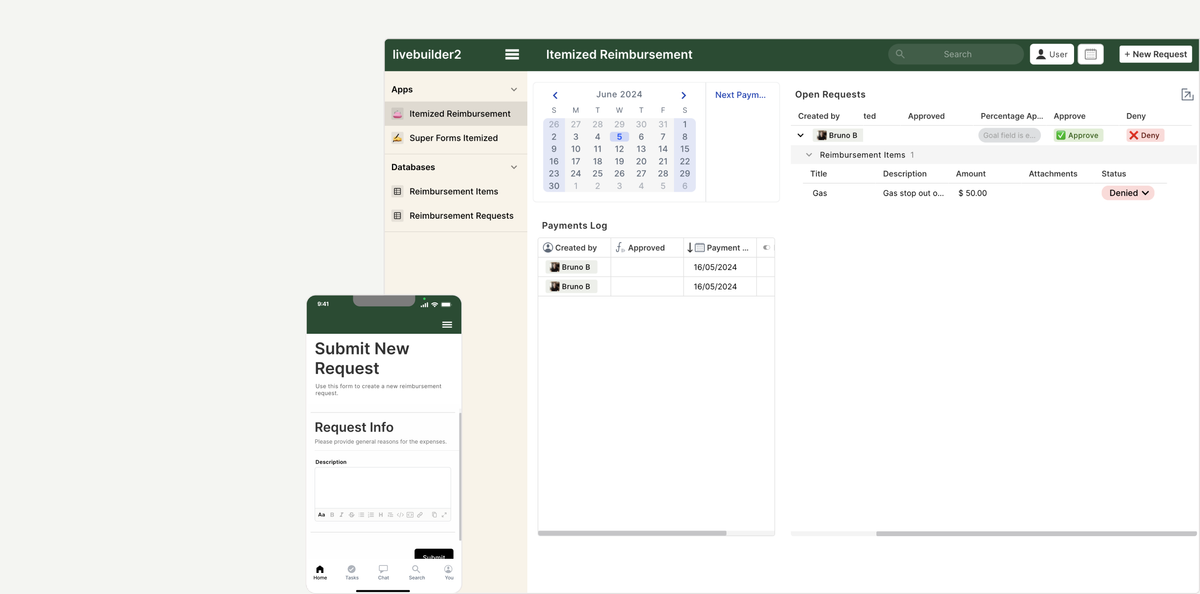
Task: Click the + New Request button
Action: 1155,53
